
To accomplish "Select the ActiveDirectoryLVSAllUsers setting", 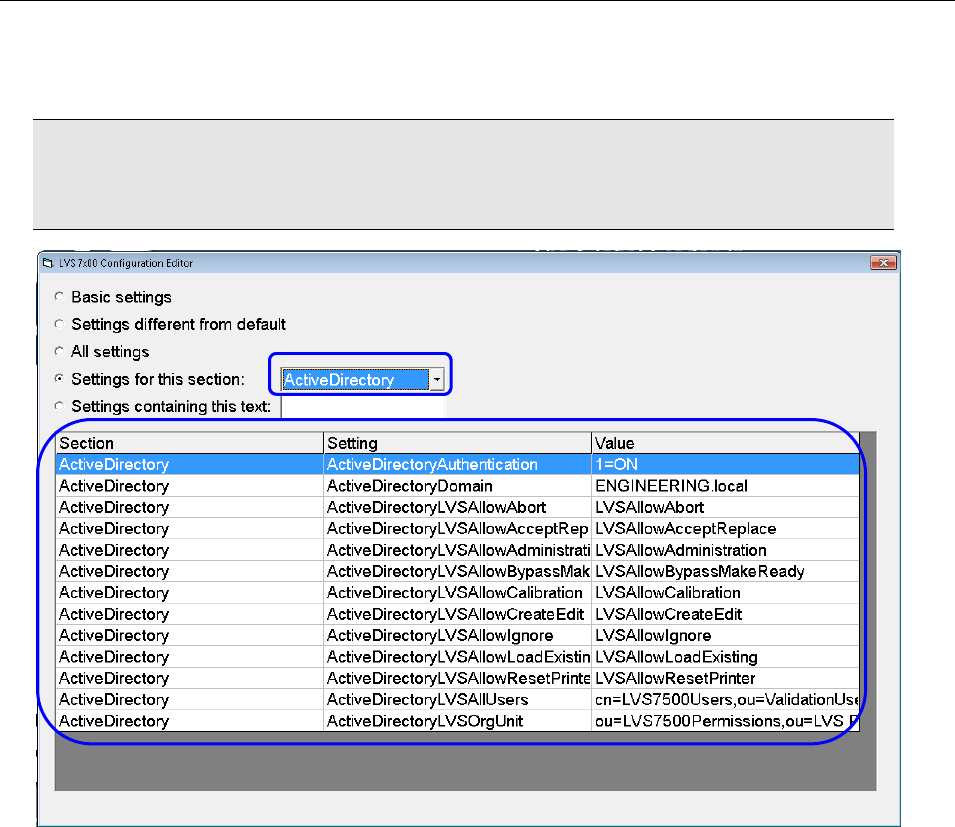I will (457, 700).
